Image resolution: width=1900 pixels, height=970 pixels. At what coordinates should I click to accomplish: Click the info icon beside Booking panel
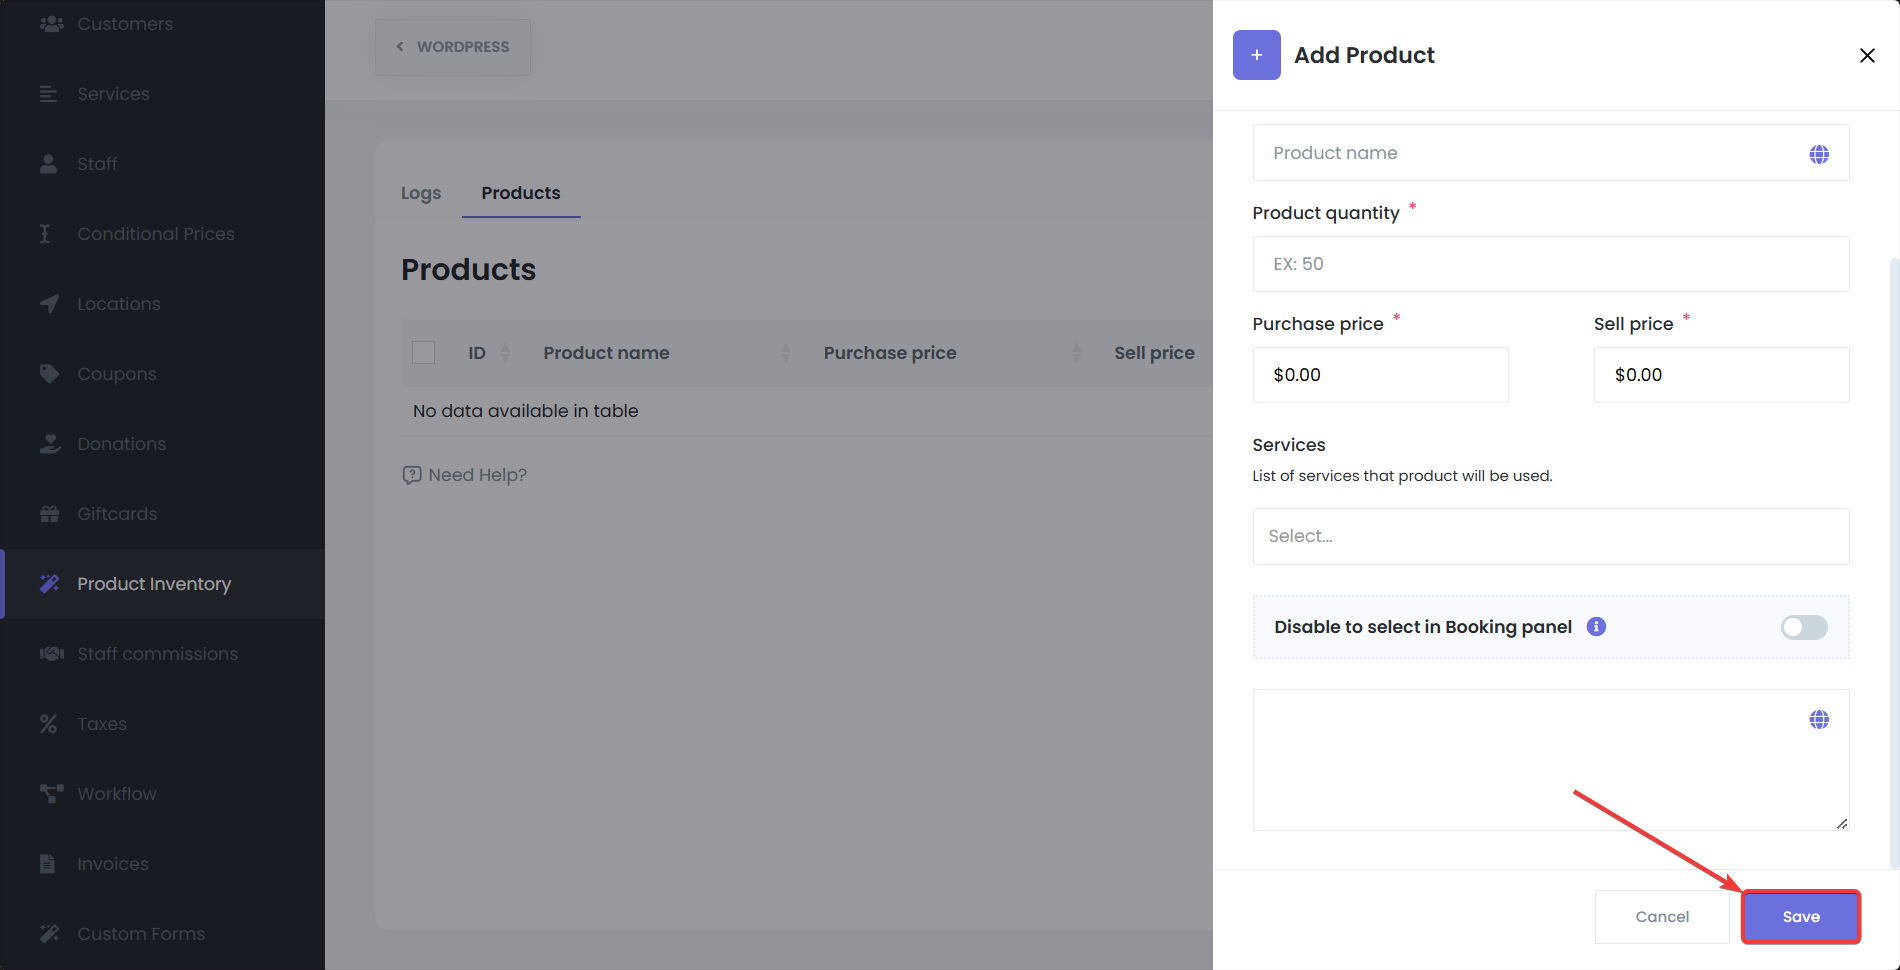coord(1596,627)
